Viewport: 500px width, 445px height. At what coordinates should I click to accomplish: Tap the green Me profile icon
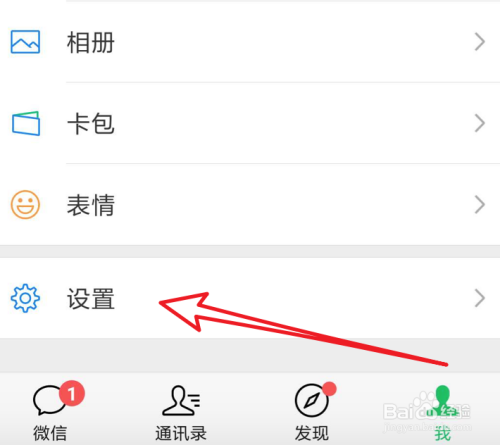click(443, 401)
